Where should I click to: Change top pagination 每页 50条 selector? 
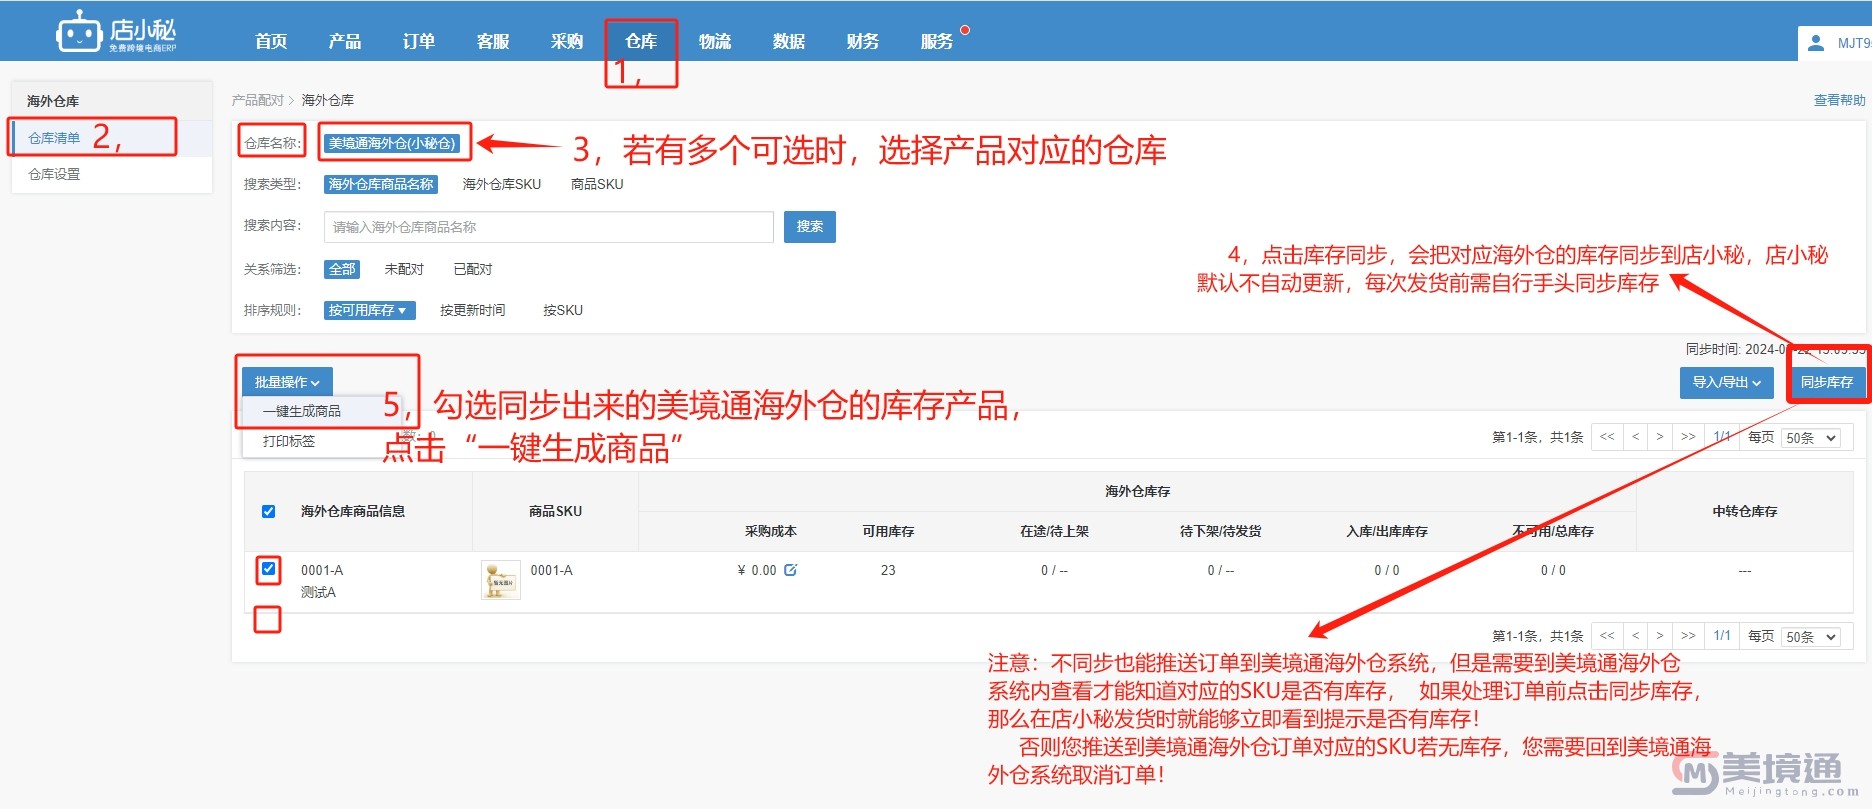(x=1811, y=438)
